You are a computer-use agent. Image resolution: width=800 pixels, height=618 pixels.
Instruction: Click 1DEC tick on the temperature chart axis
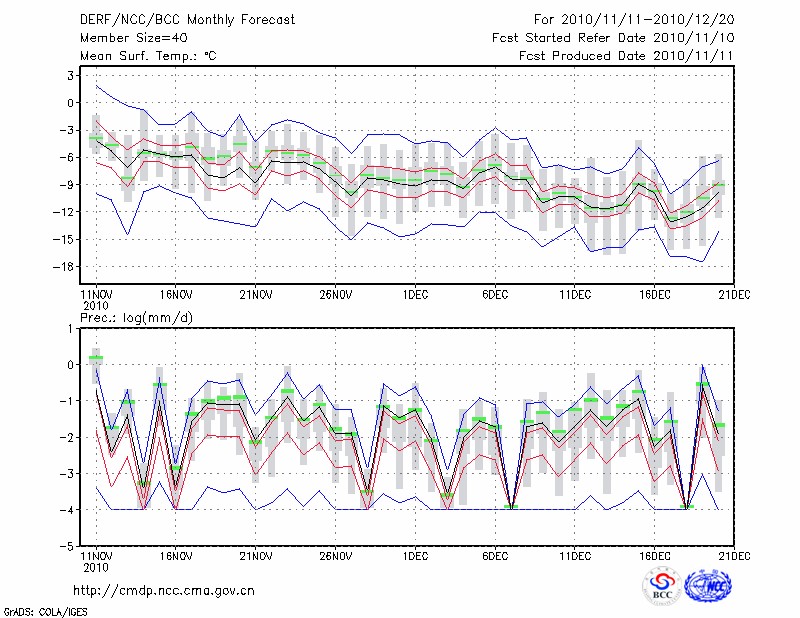pos(415,295)
